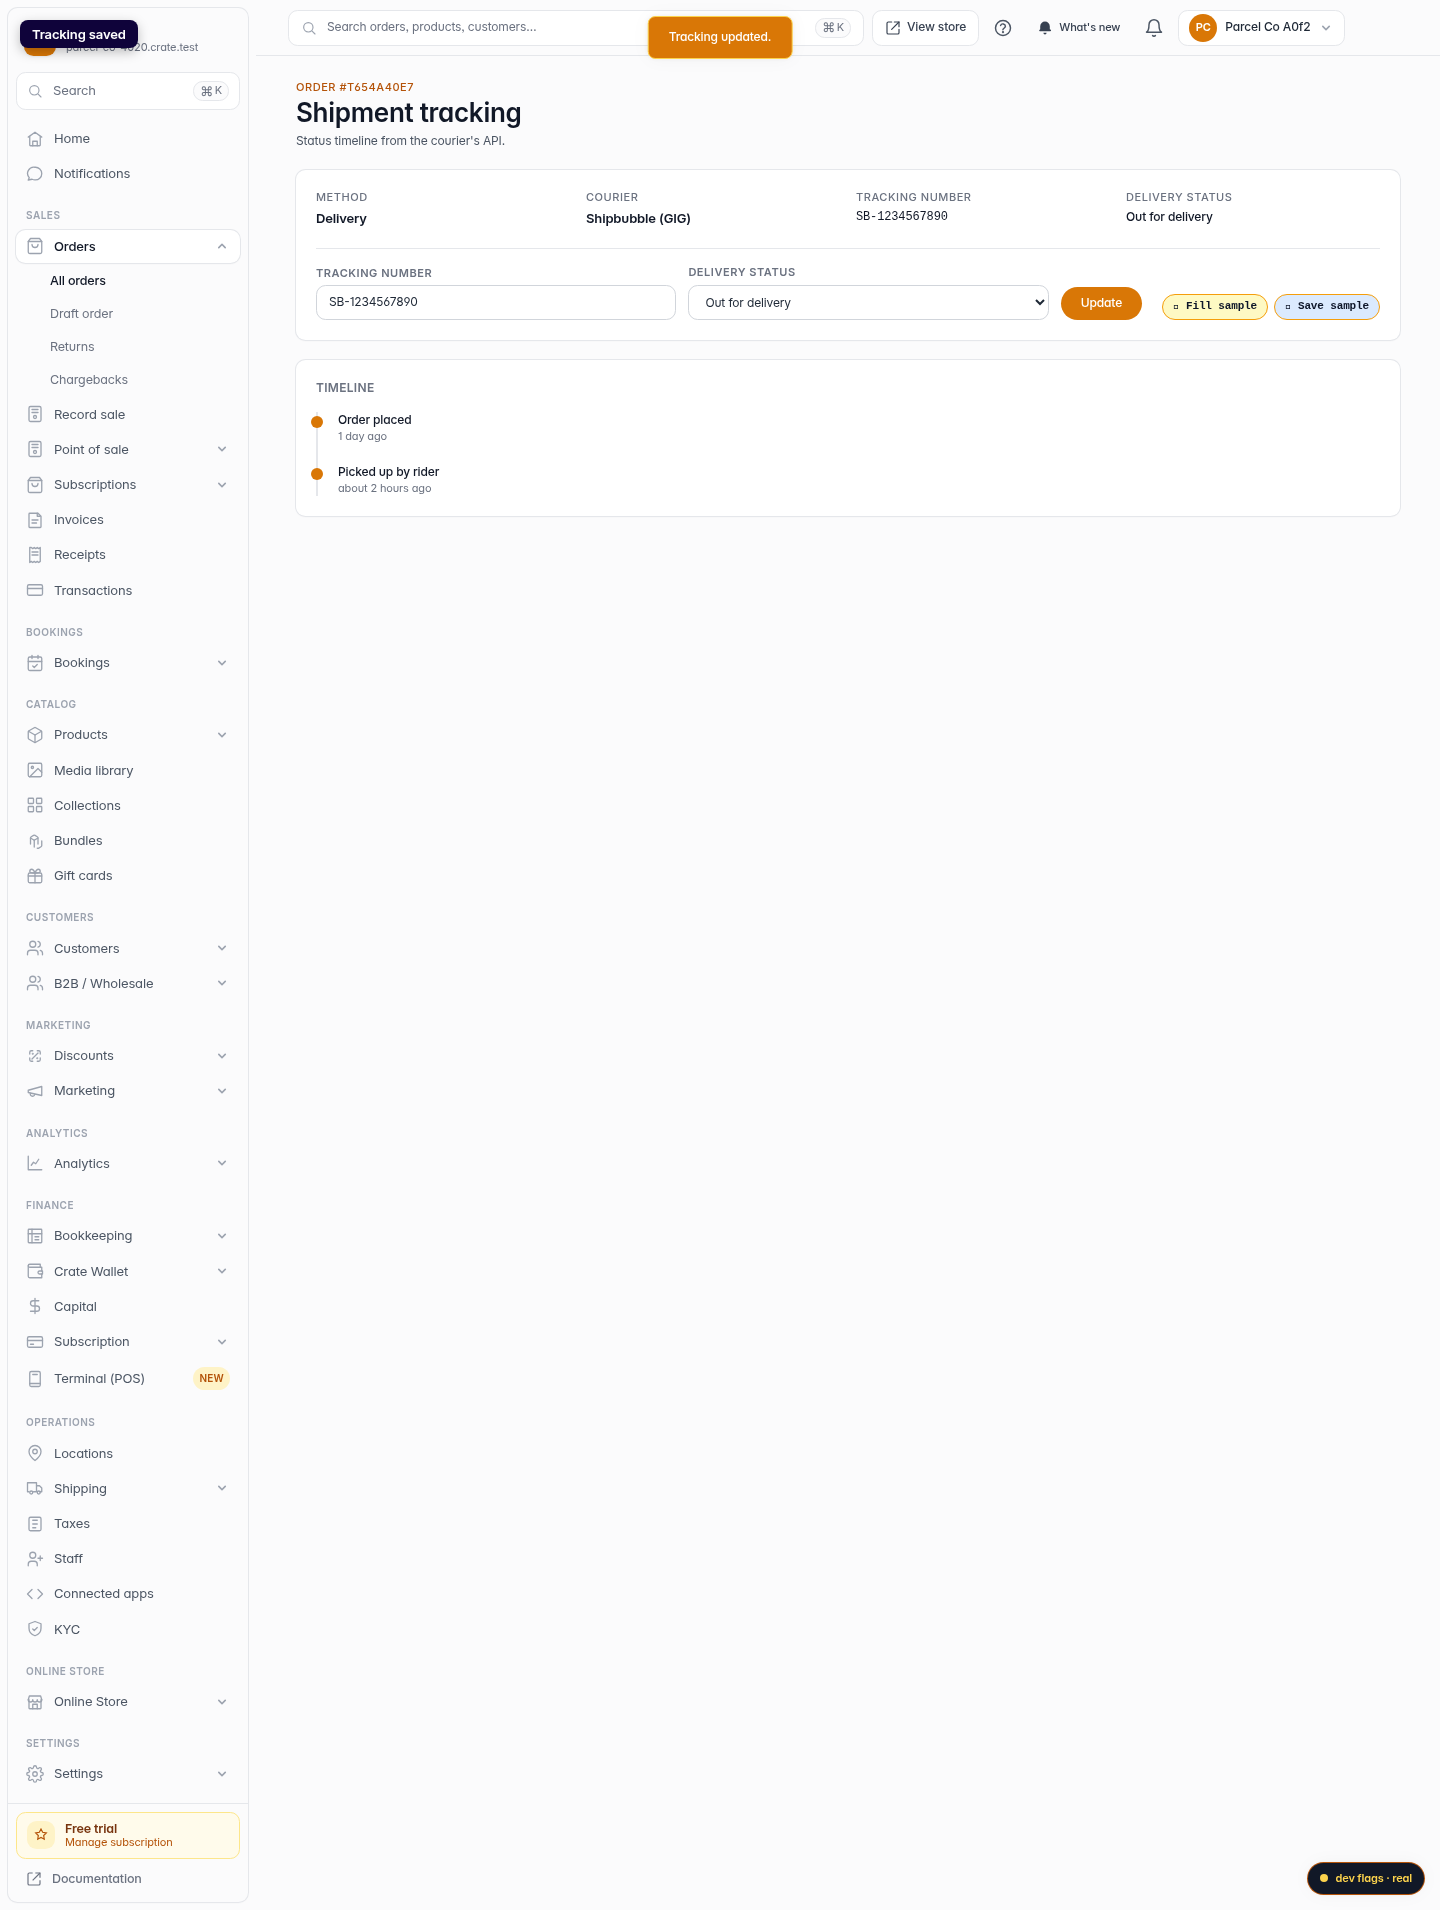Click the Documentation external link icon

pos(34,1879)
